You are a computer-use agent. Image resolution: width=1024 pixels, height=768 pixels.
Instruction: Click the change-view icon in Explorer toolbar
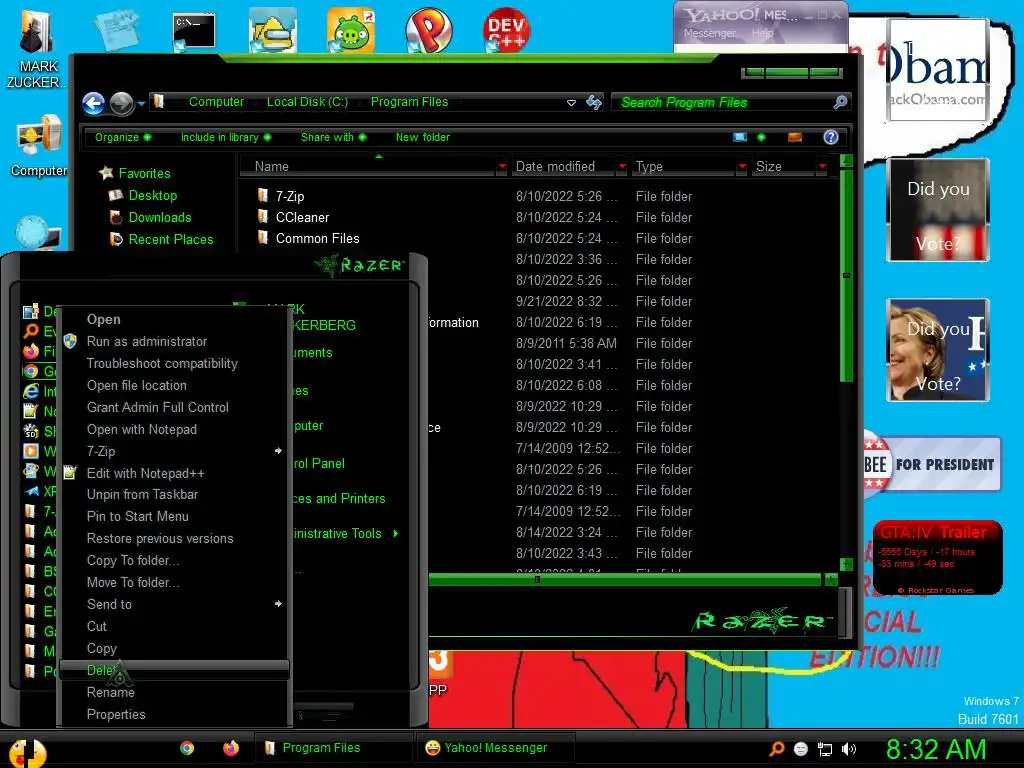coord(740,137)
